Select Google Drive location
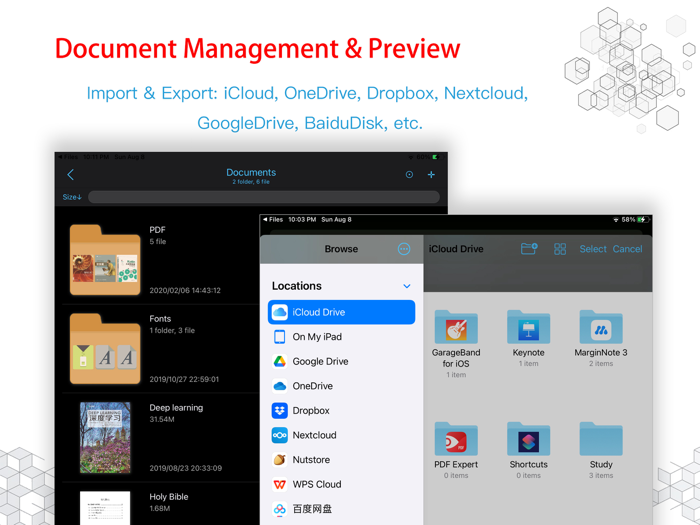This screenshot has height=525, width=700. tap(342, 361)
